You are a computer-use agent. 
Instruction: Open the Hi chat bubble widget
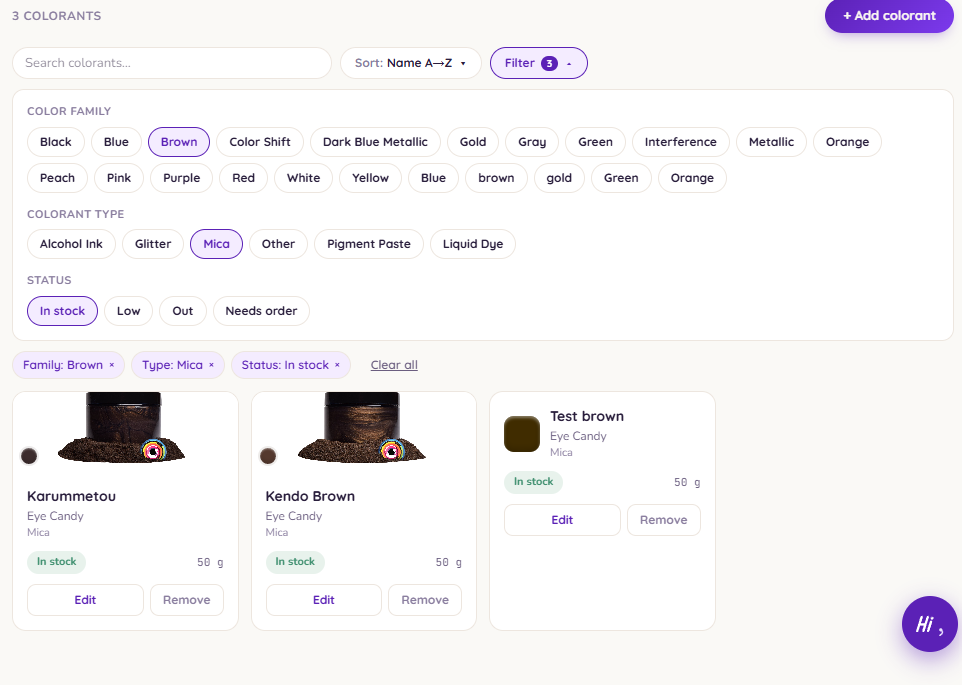coord(929,624)
